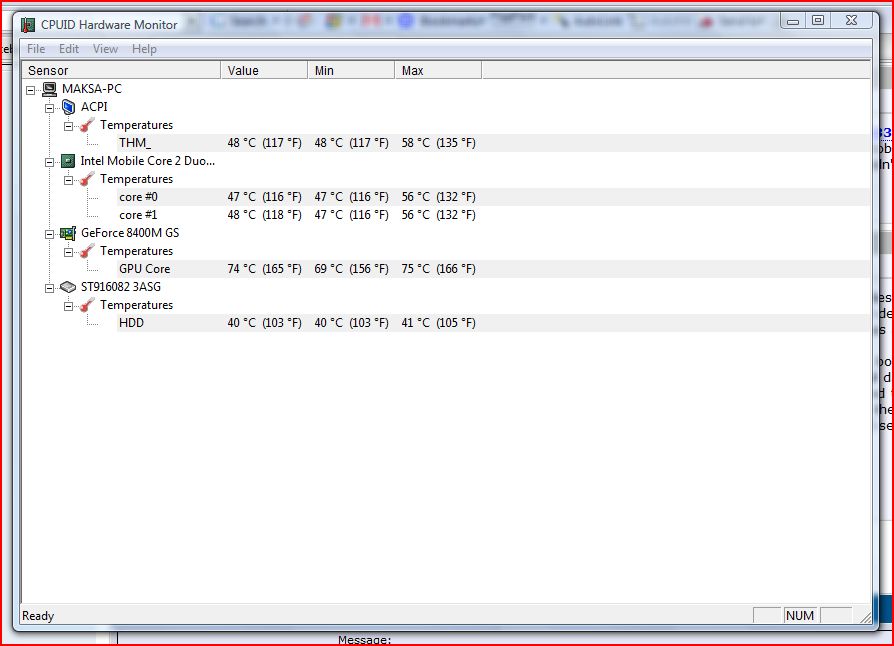Select the Intel Mobile Core 2 Duo label
The image size is (894, 646).
pos(148,161)
